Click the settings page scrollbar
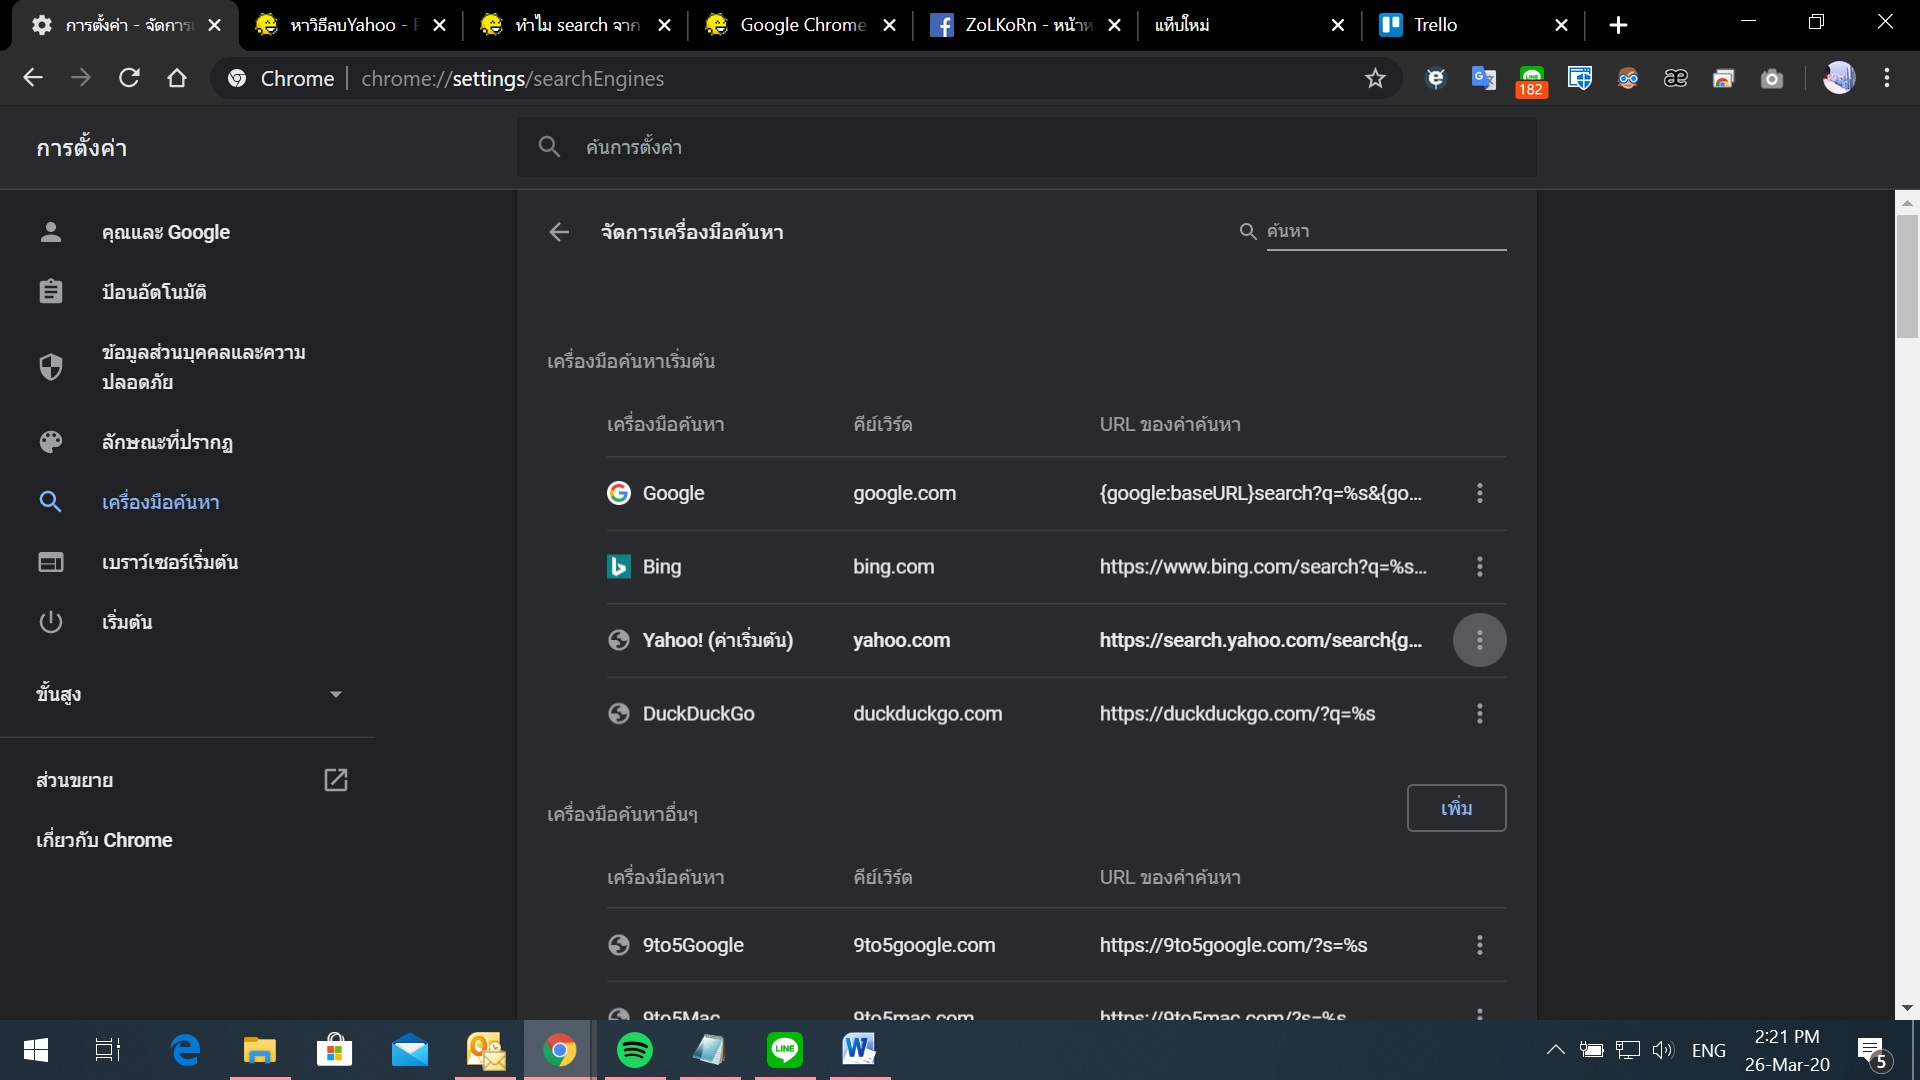 [x=1907, y=275]
